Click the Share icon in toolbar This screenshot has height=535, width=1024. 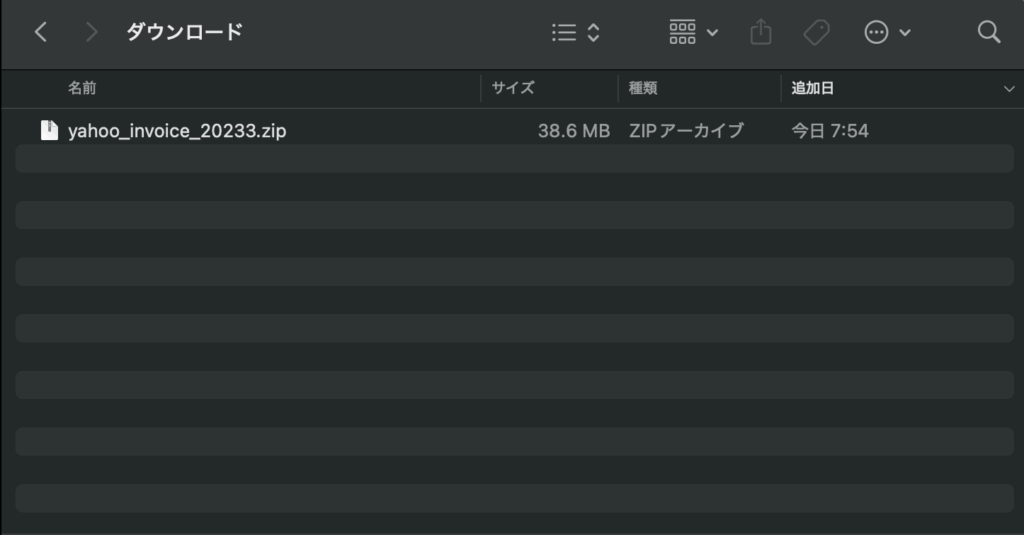click(x=761, y=33)
